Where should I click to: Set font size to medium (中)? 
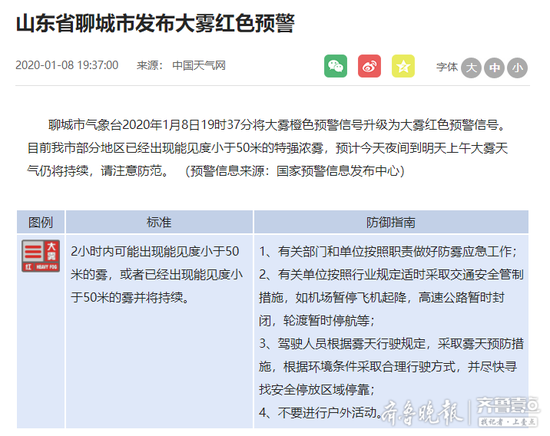tap(494, 68)
